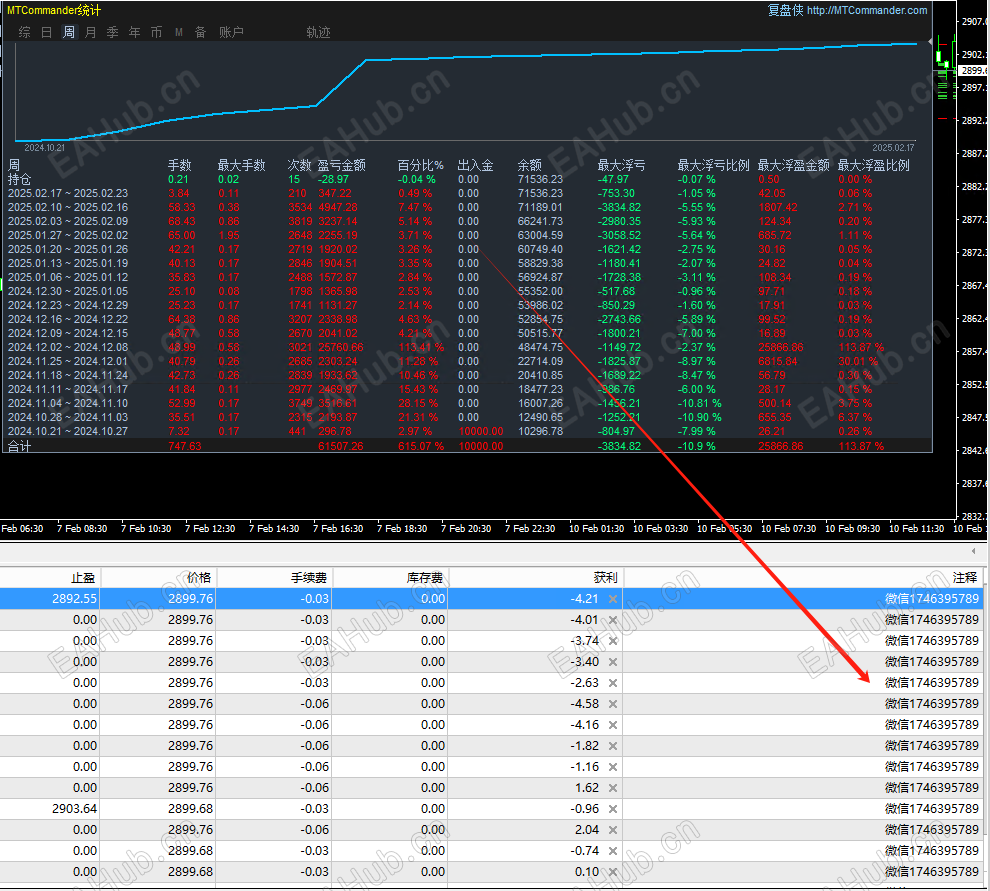
Task: Open the 轨迹 trajectory tab
Action: coord(318,32)
